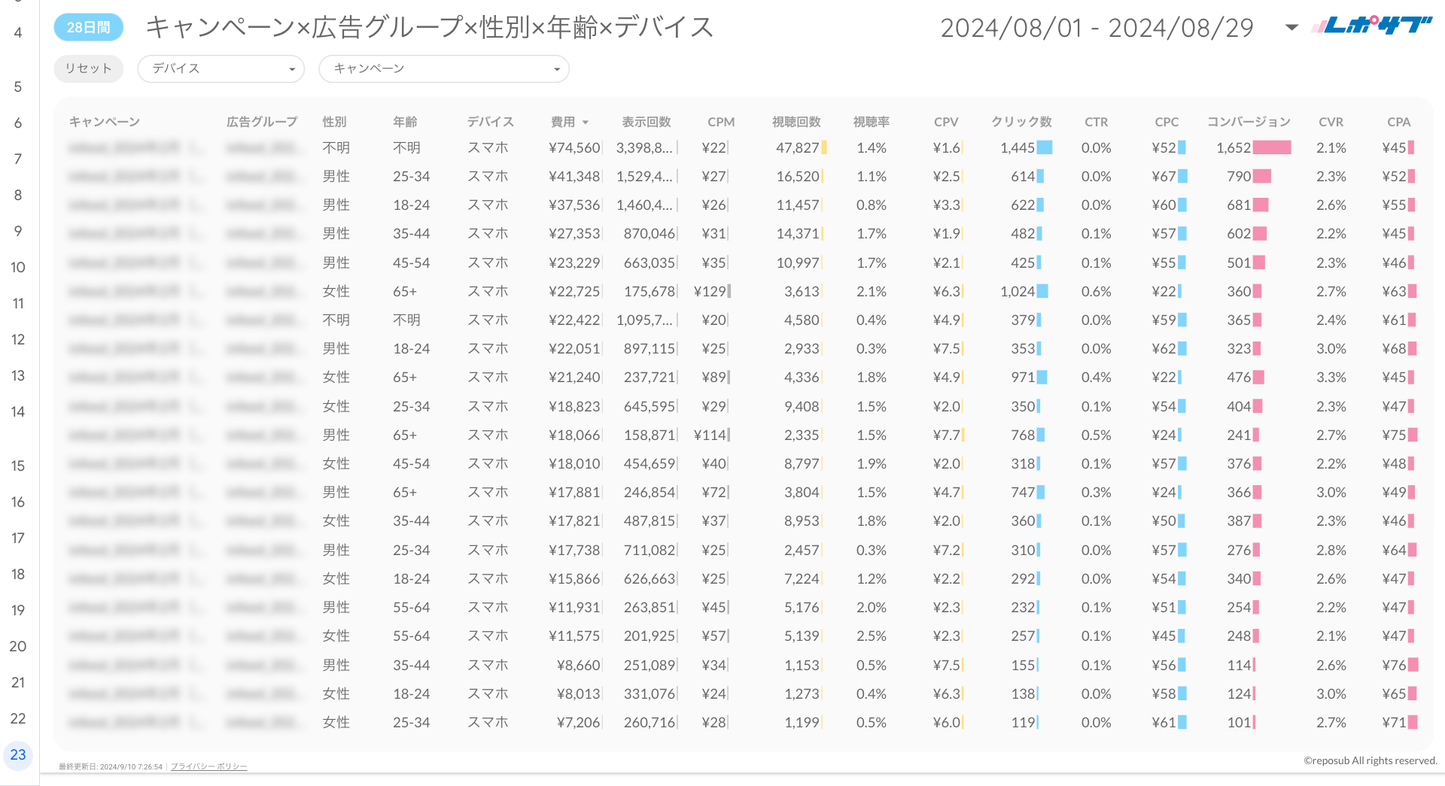
Task: Click the デバイス table column header
Action: (x=490, y=122)
